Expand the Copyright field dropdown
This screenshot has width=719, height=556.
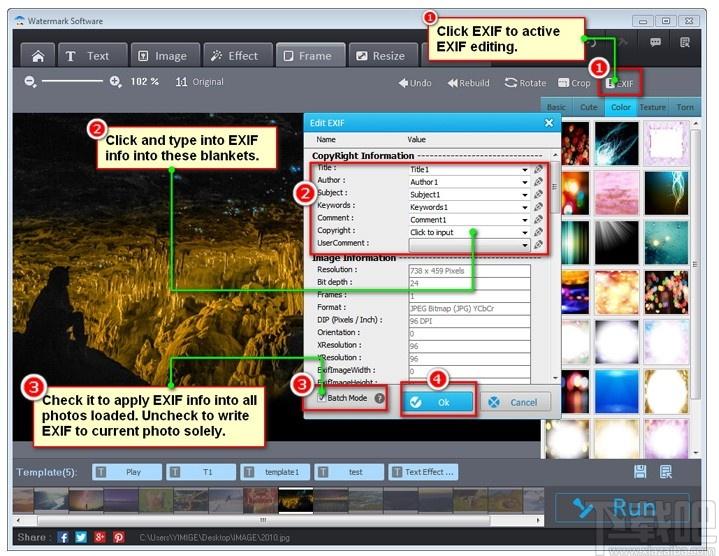[x=524, y=232]
